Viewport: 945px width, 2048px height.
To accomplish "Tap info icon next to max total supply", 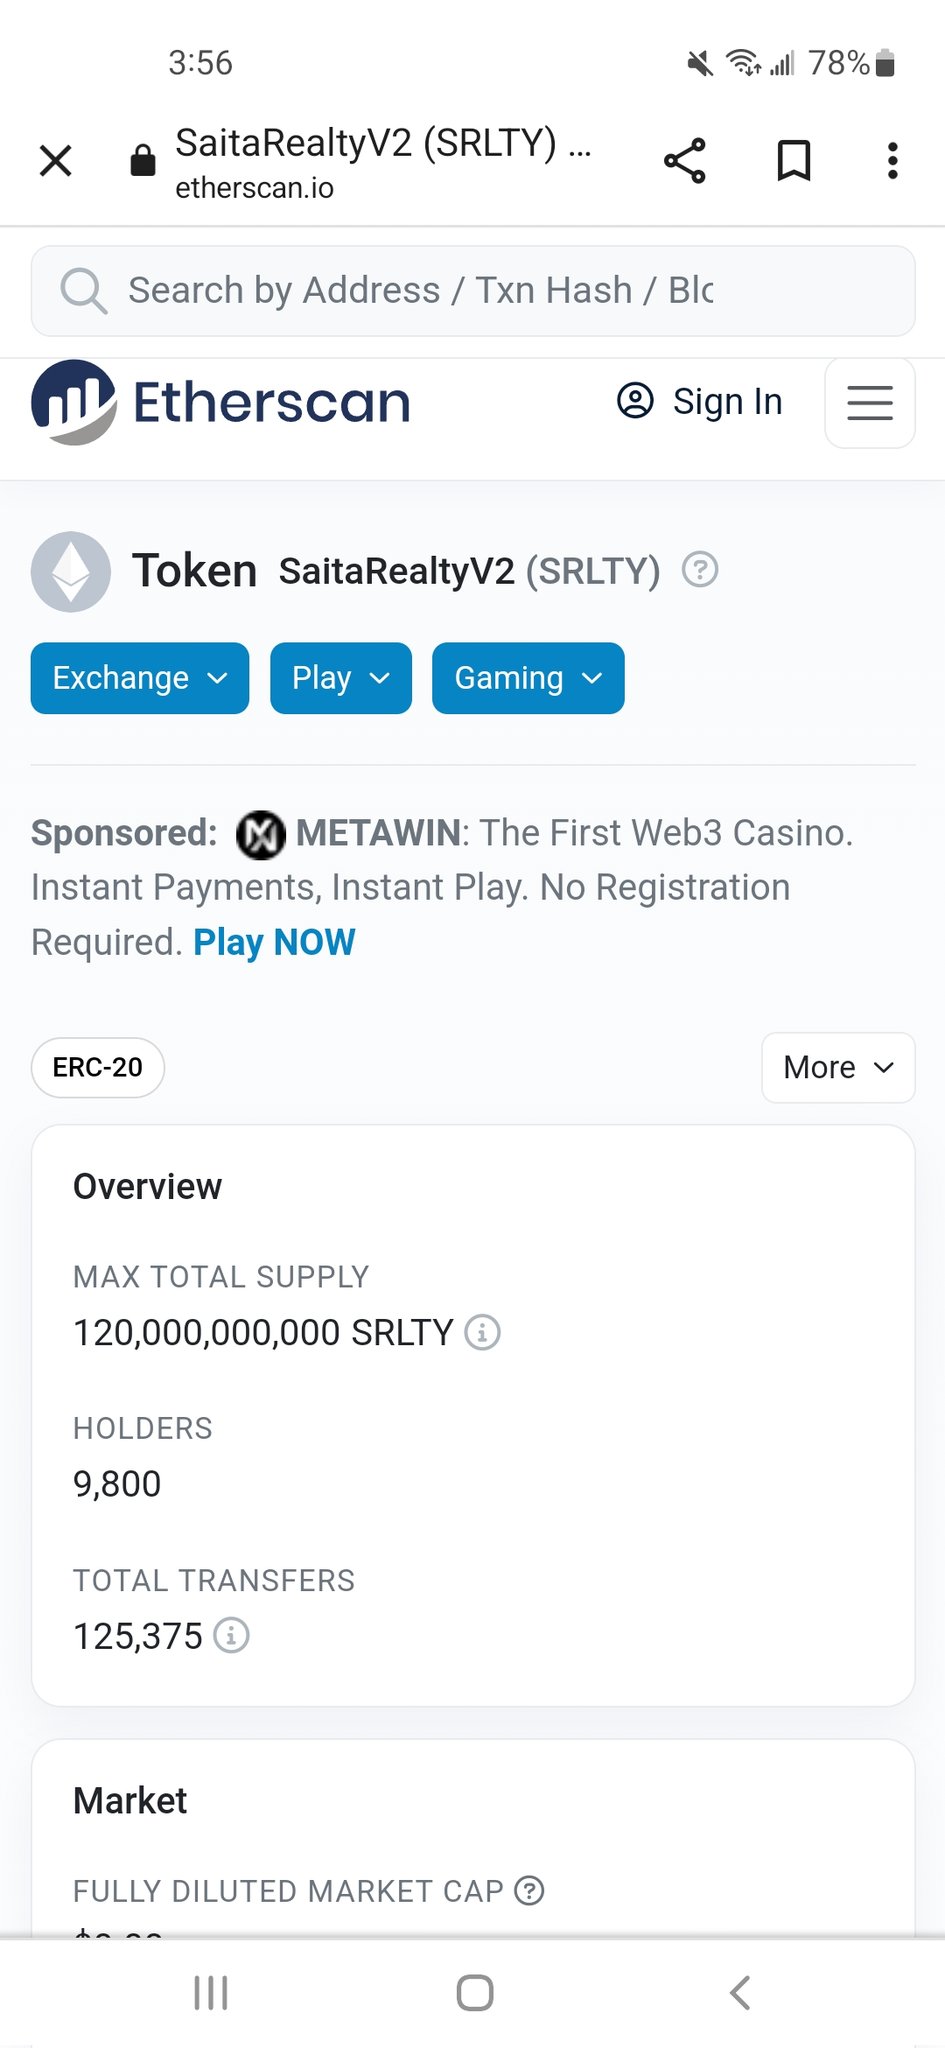I will pos(483,1333).
